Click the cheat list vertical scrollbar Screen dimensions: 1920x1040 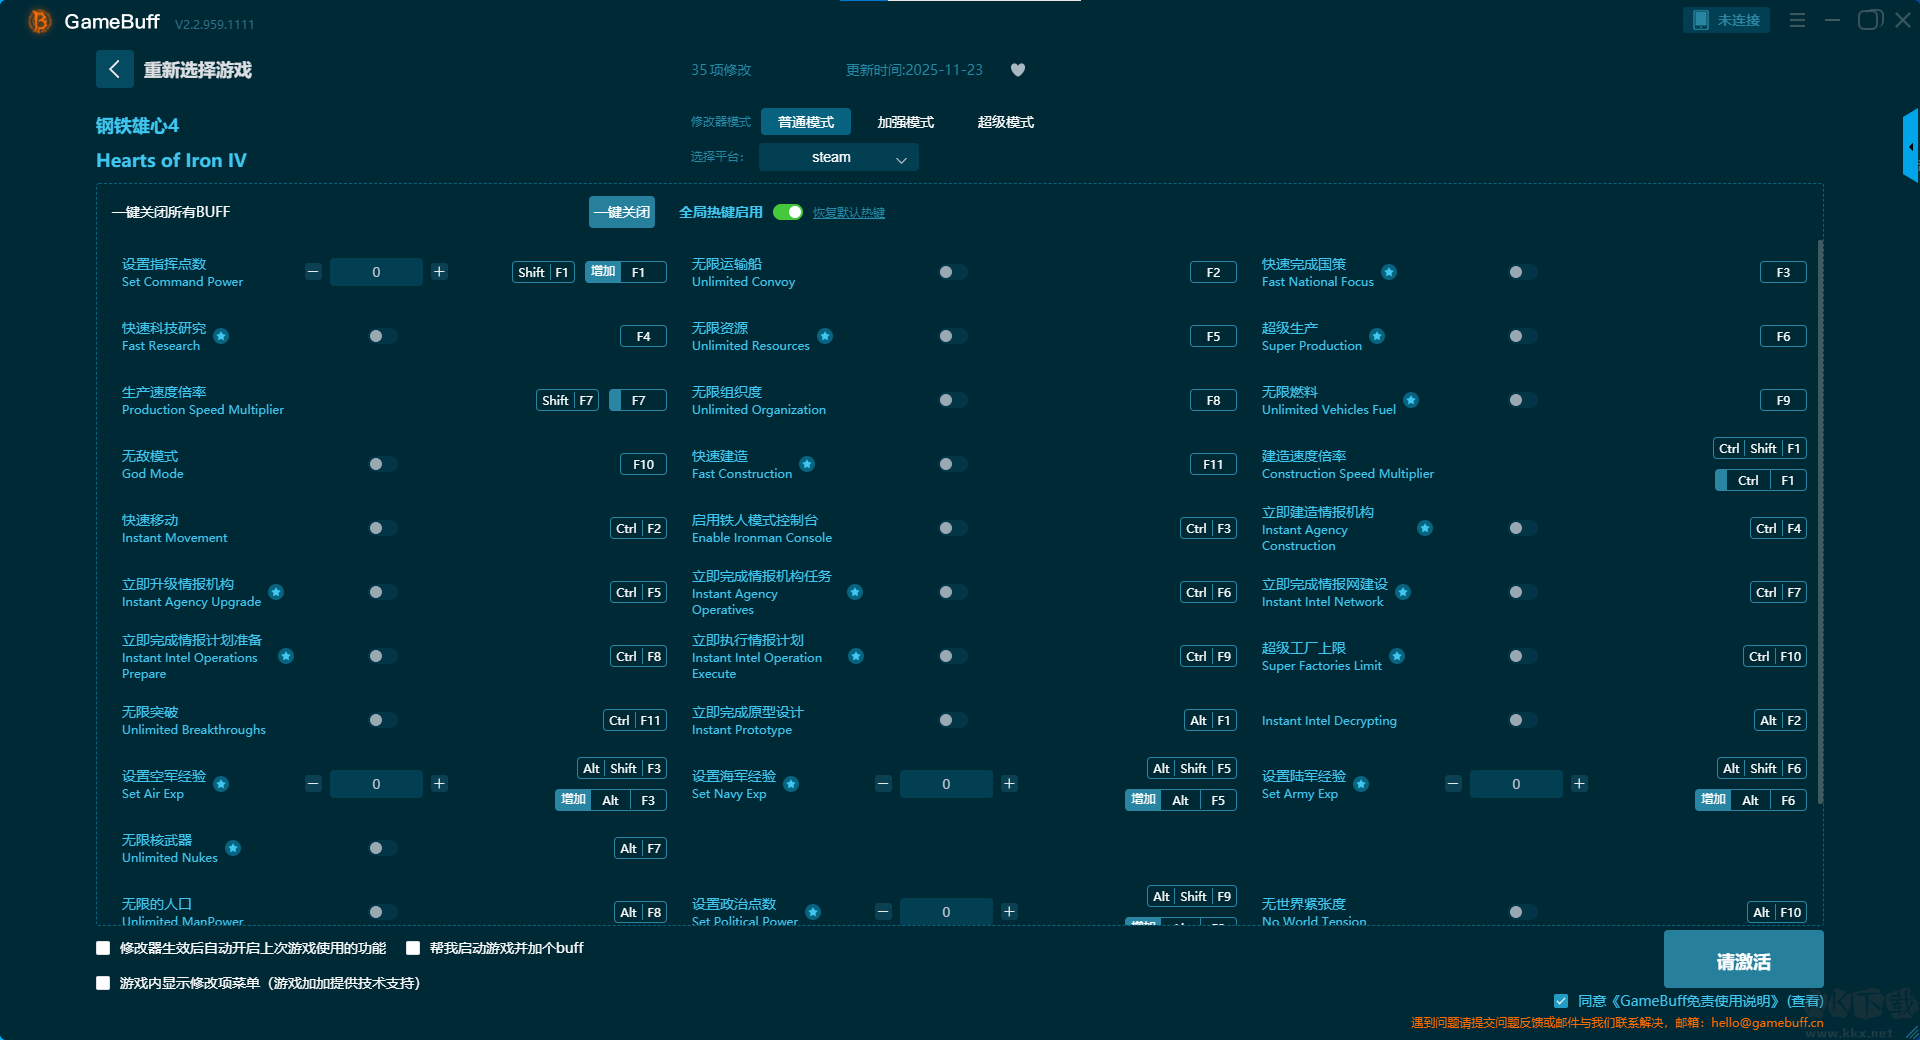click(1820, 520)
